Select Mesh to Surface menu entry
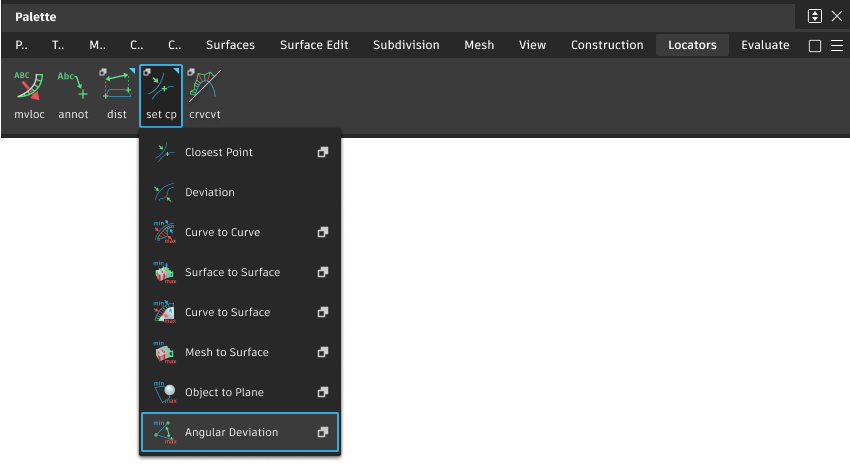 click(x=226, y=352)
